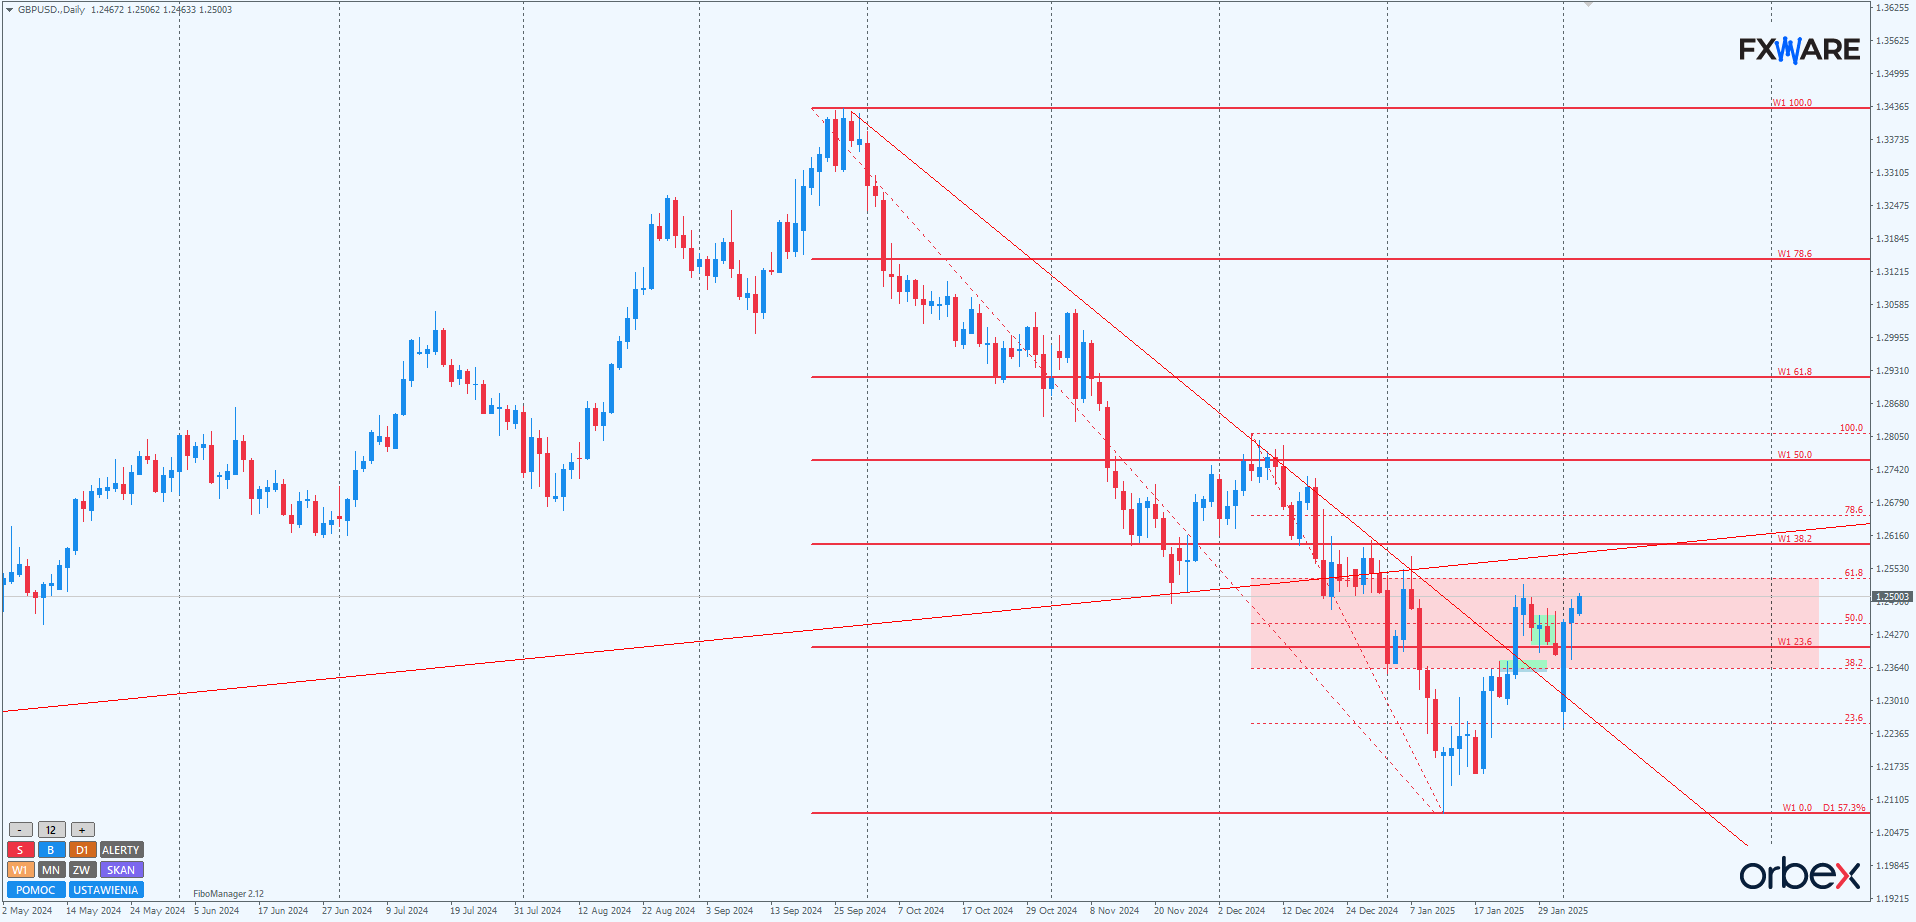Viewport: 1916px width, 922px height.
Task: Click the FXWARE logo
Action: (1799, 50)
